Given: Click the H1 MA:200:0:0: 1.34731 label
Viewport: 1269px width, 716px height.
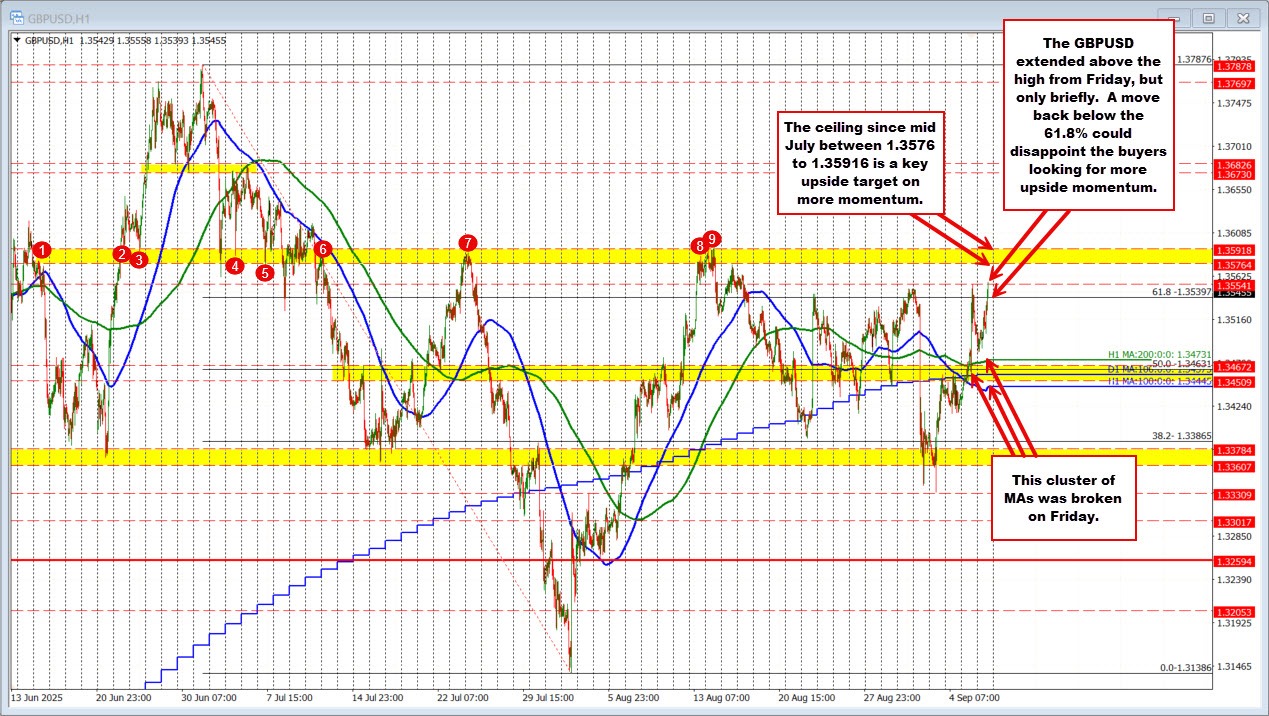Looking at the screenshot, I should 1159,354.
